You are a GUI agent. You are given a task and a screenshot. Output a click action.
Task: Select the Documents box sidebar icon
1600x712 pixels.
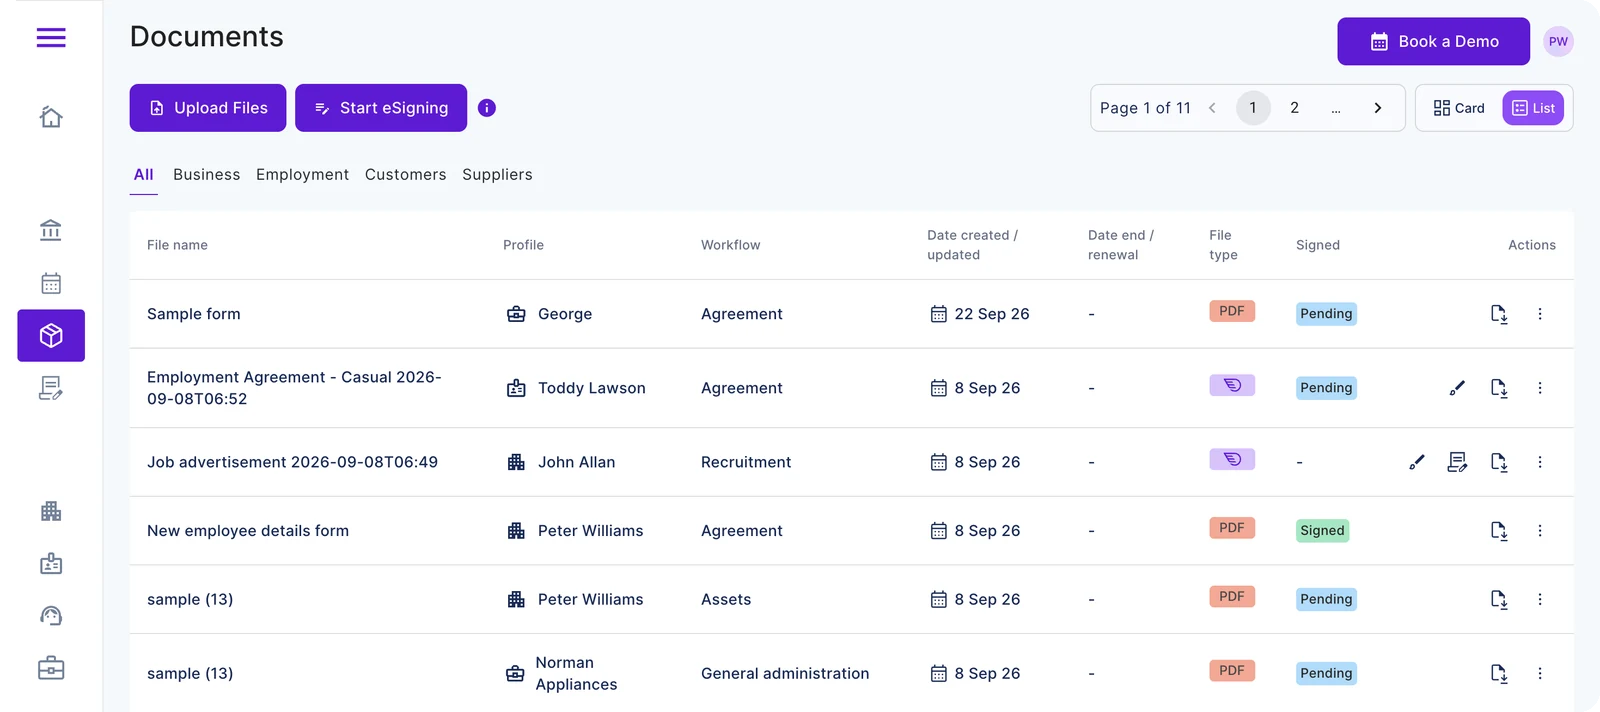coord(51,335)
